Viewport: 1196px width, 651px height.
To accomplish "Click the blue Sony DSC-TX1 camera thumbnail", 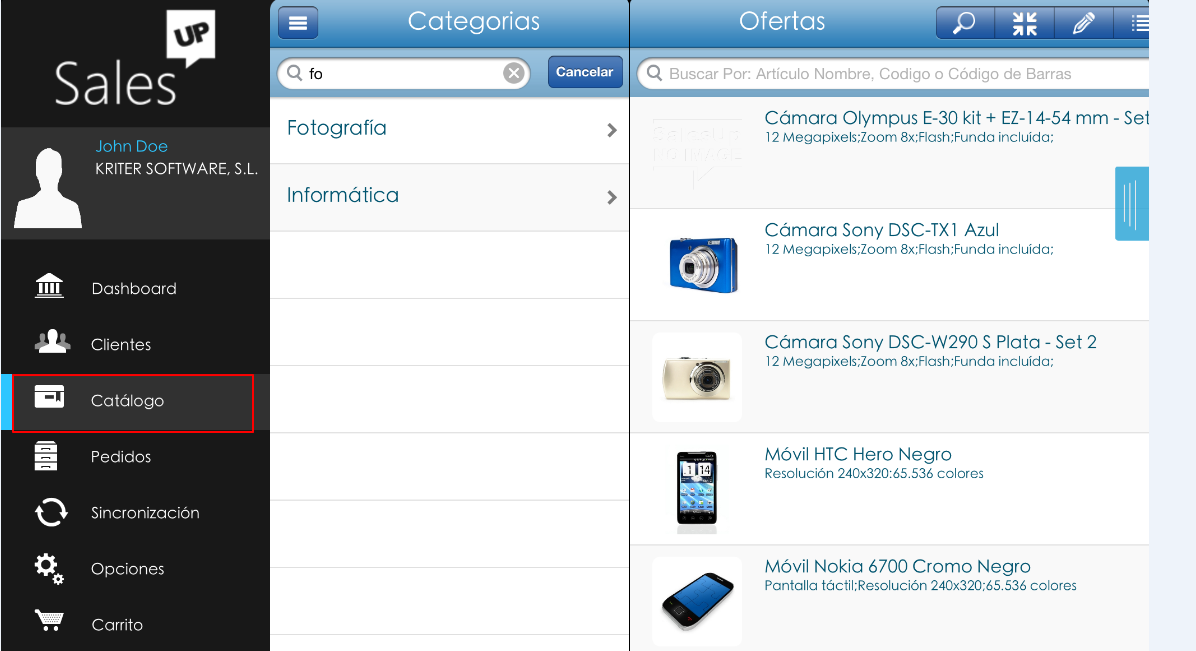I will (703, 265).
